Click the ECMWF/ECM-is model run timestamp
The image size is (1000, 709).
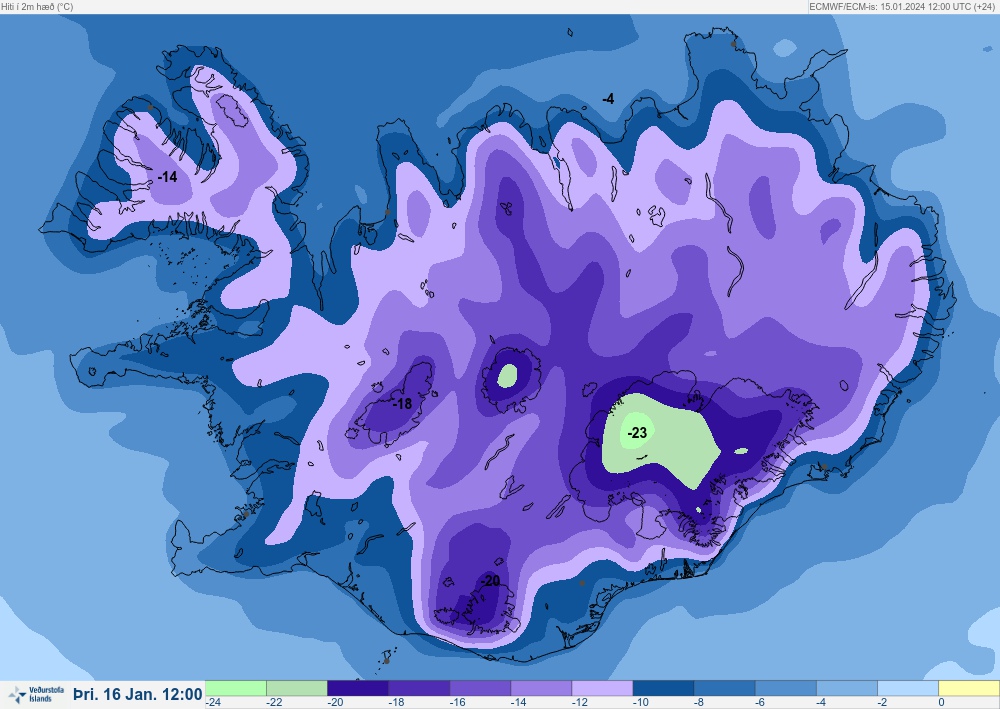click(902, 6)
